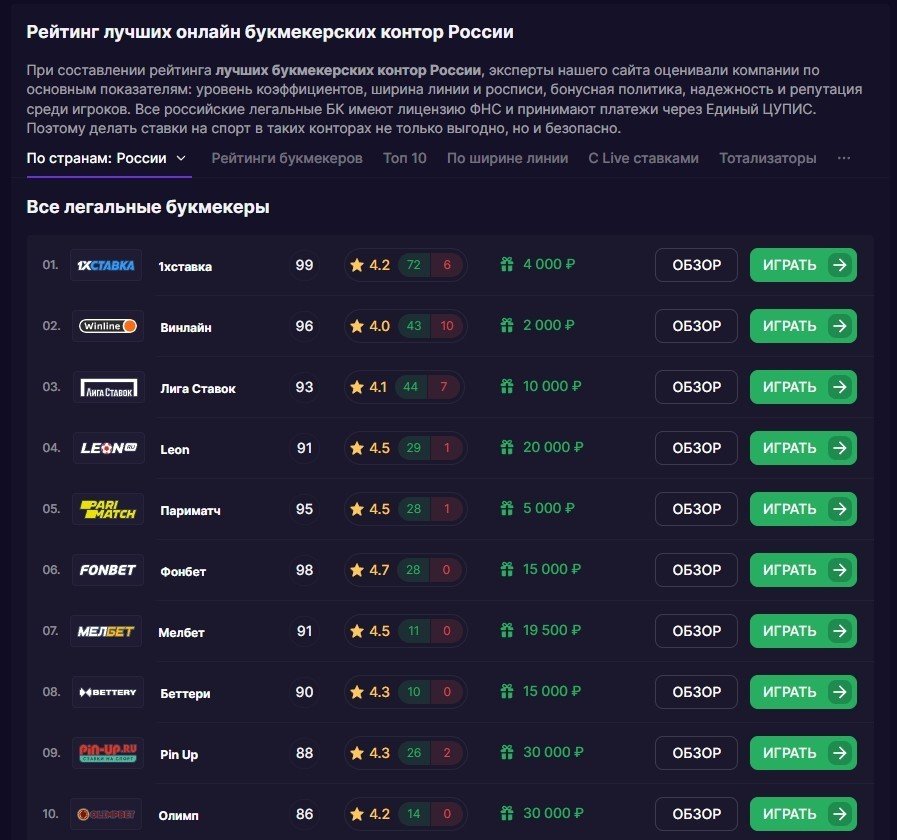This screenshot has height=840, width=897.
Task: Click the 1xставка logo
Action: click(x=106, y=265)
